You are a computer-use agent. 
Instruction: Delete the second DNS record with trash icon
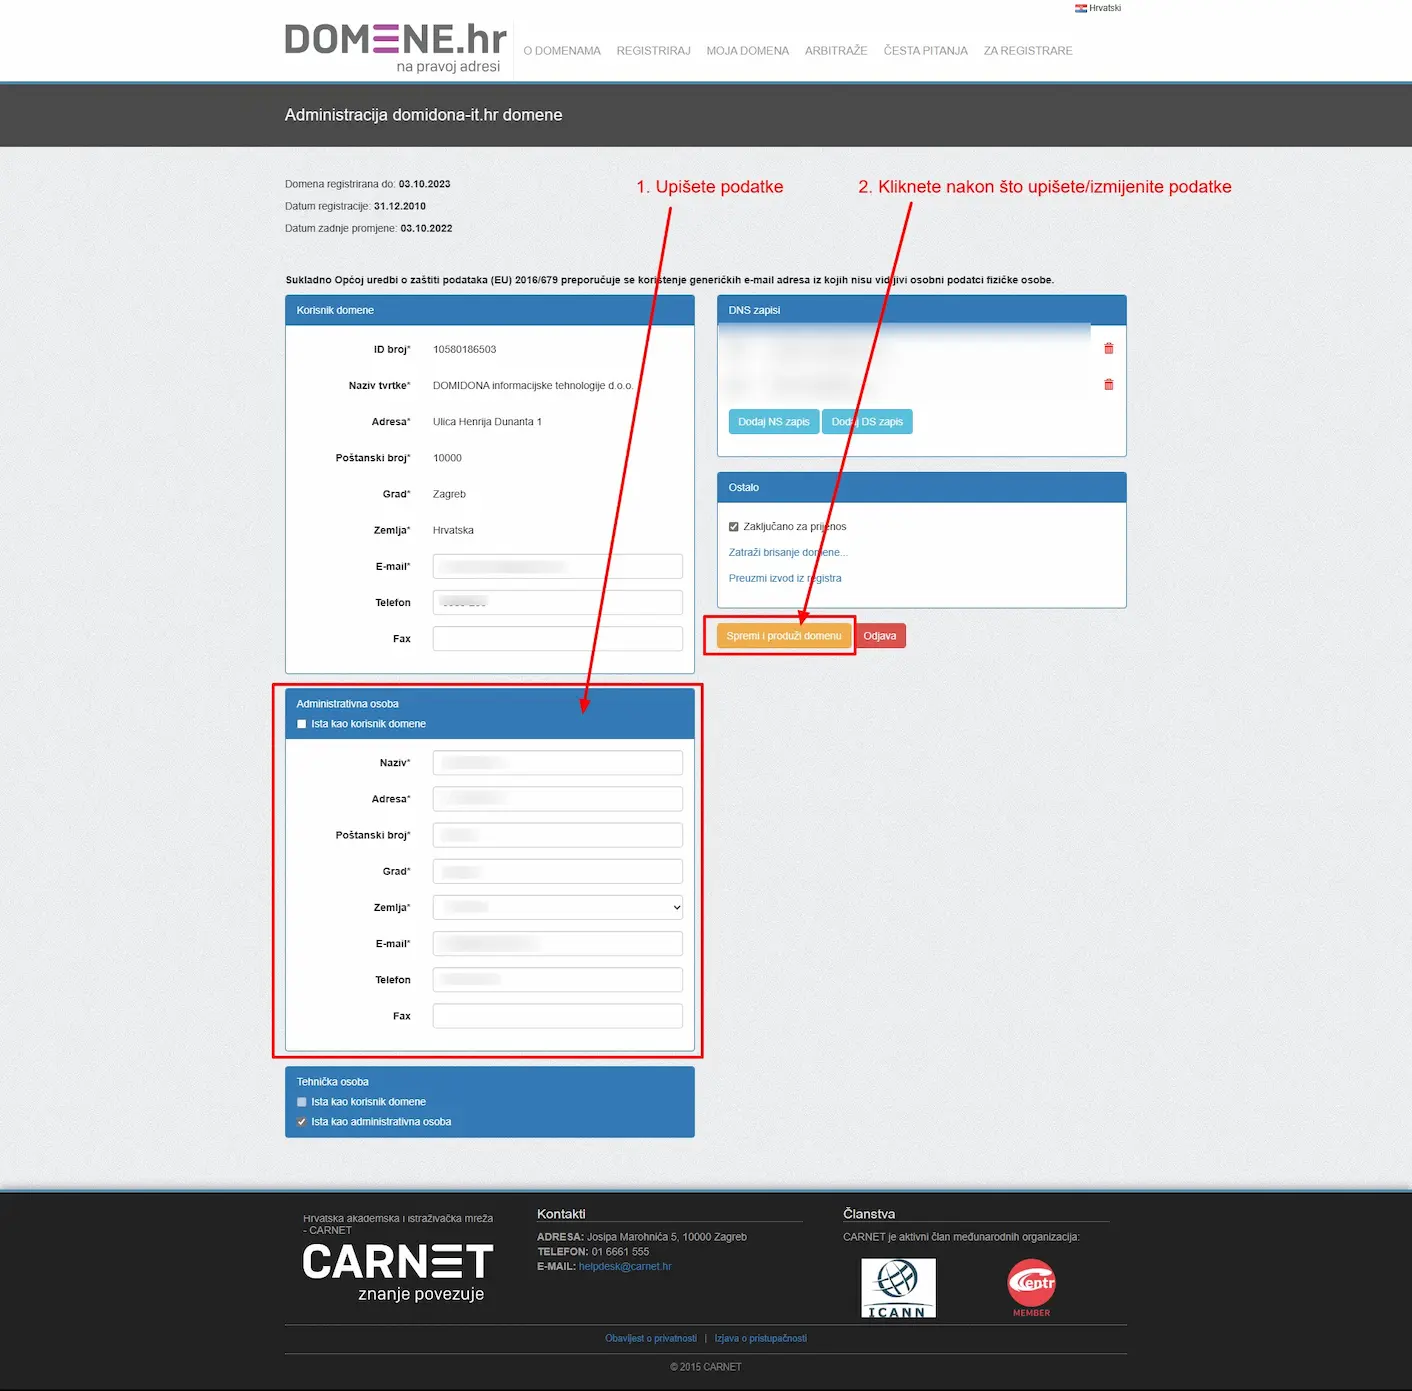[1108, 384]
